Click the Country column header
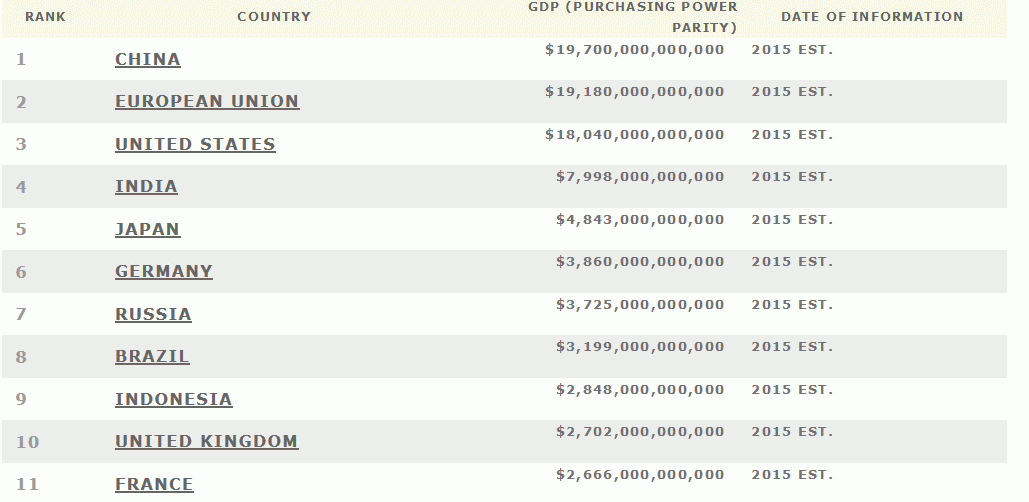Screen dimensions: 1029x502 (x=274, y=17)
